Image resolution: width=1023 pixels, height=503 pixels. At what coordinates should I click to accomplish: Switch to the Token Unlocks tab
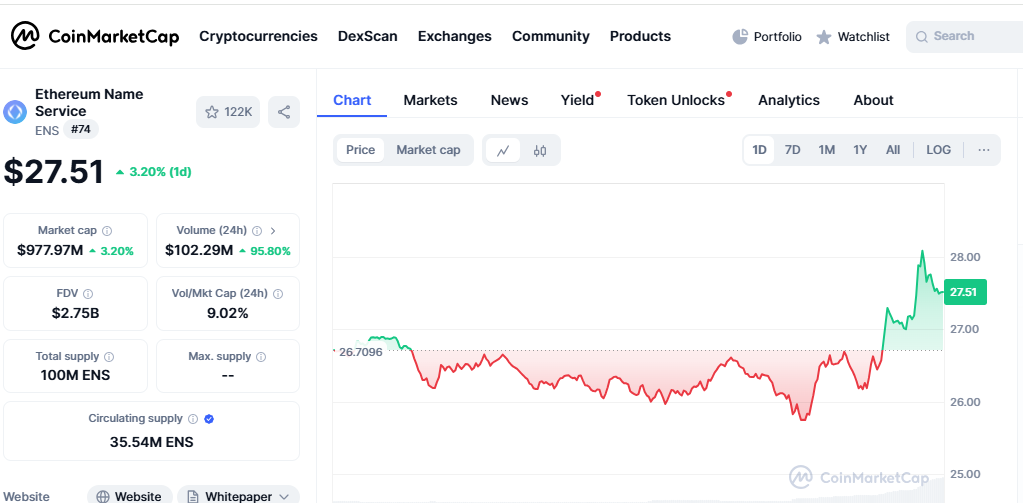point(676,100)
